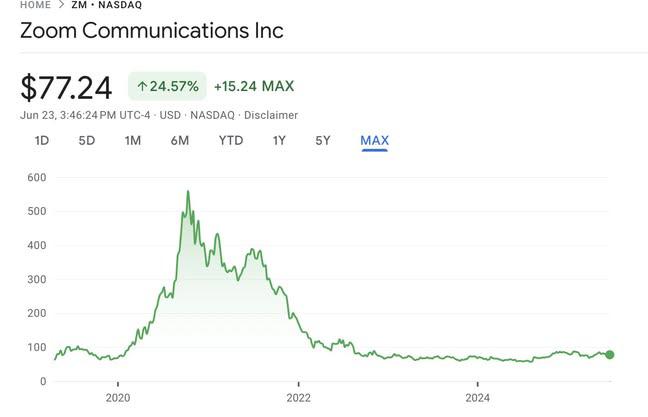Click the breadcrumb chevron after HOME
Screen dimensions: 648x417
pos(62,4)
